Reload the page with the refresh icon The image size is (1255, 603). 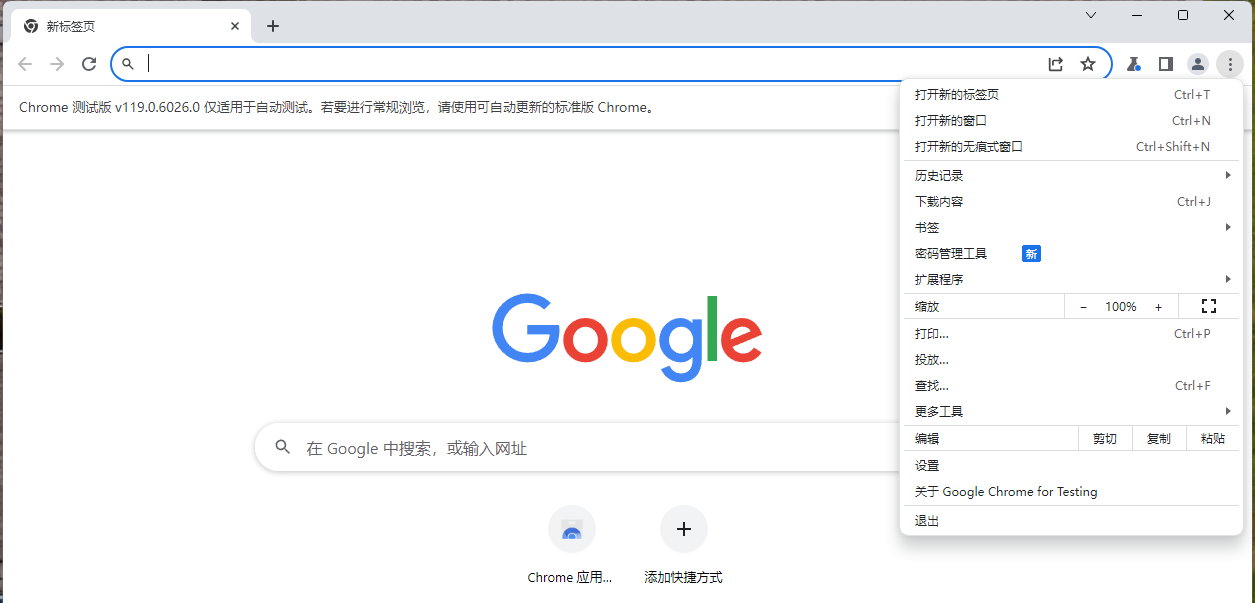(x=89, y=64)
